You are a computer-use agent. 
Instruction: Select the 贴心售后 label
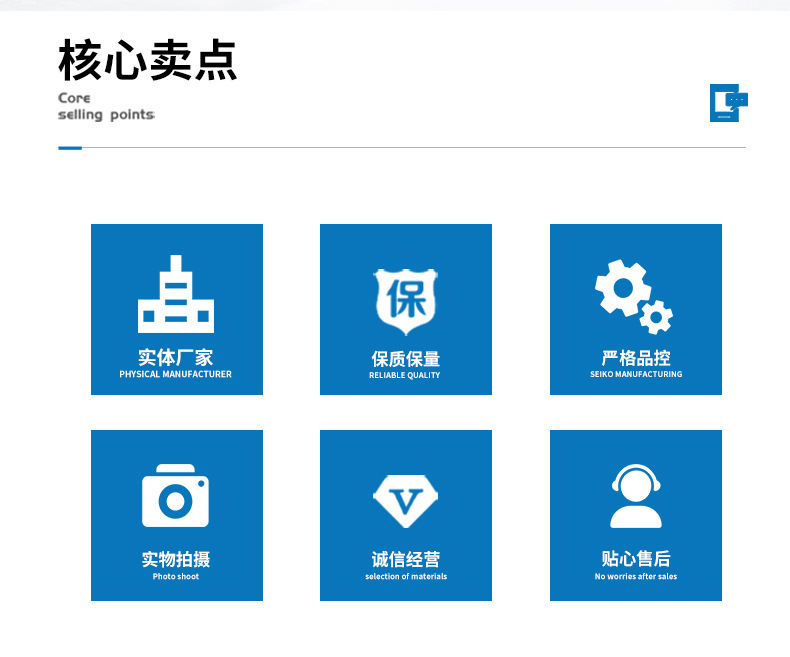pyautogui.click(x=636, y=559)
